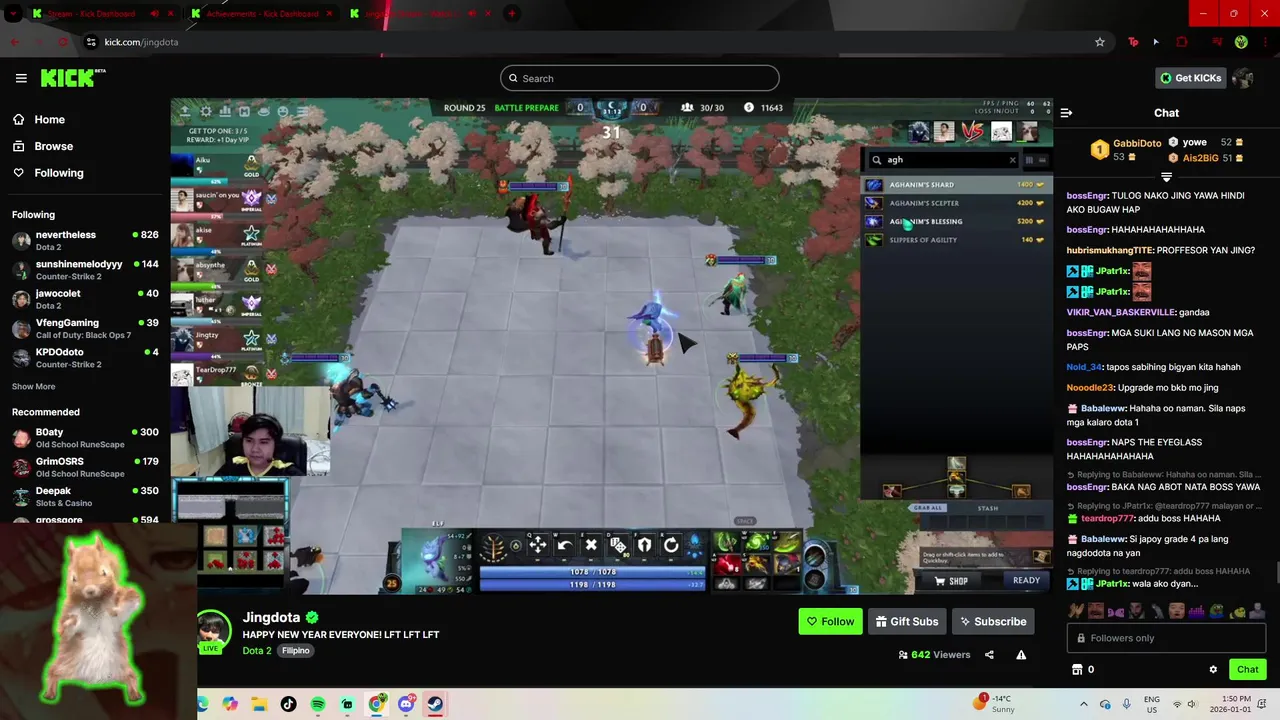Open KPDOdoto channel in Following list
The height and width of the screenshot is (720, 1280).
coord(85,357)
